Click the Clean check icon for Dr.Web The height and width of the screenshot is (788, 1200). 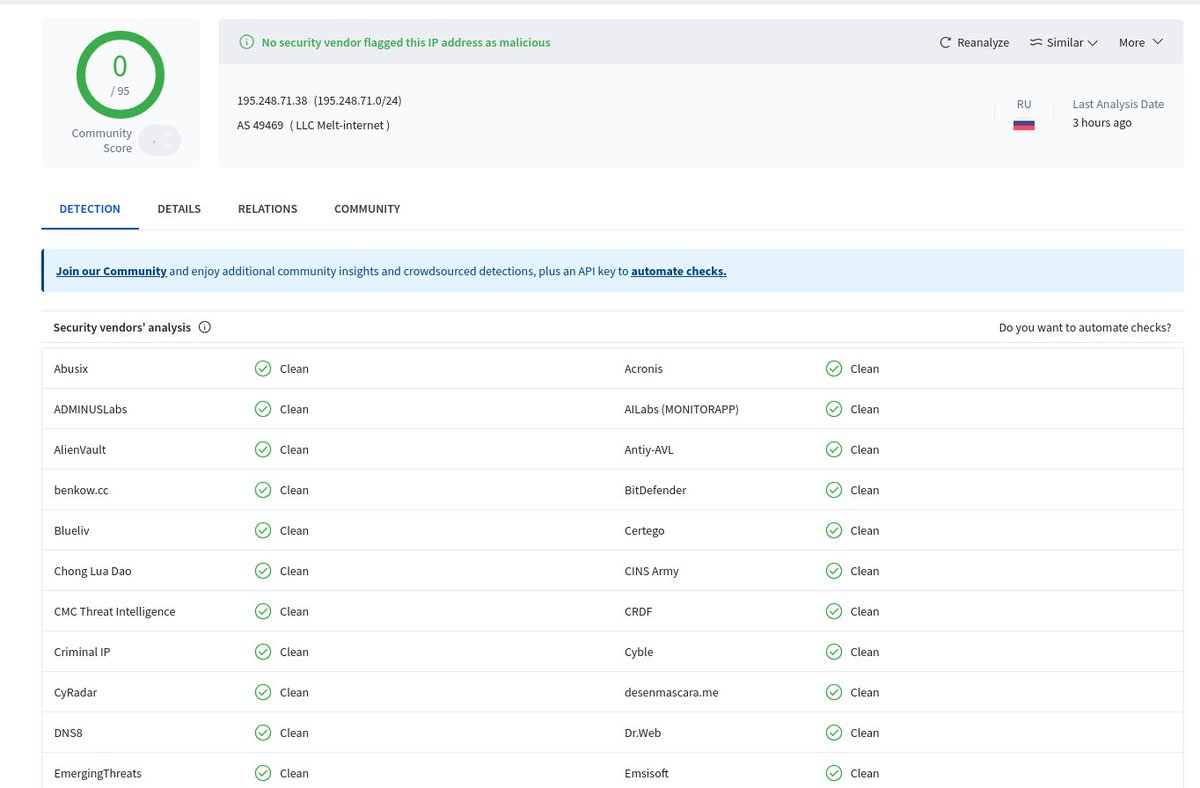click(x=834, y=733)
